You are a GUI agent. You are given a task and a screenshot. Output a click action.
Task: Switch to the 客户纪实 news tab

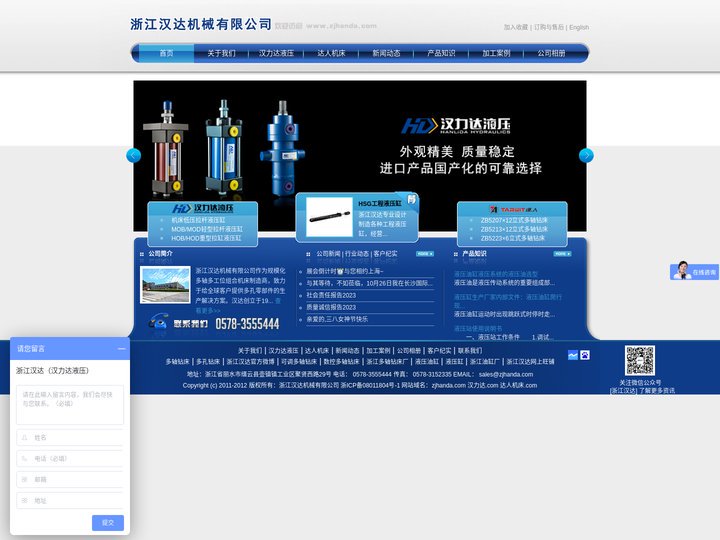[x=386, y=253]
